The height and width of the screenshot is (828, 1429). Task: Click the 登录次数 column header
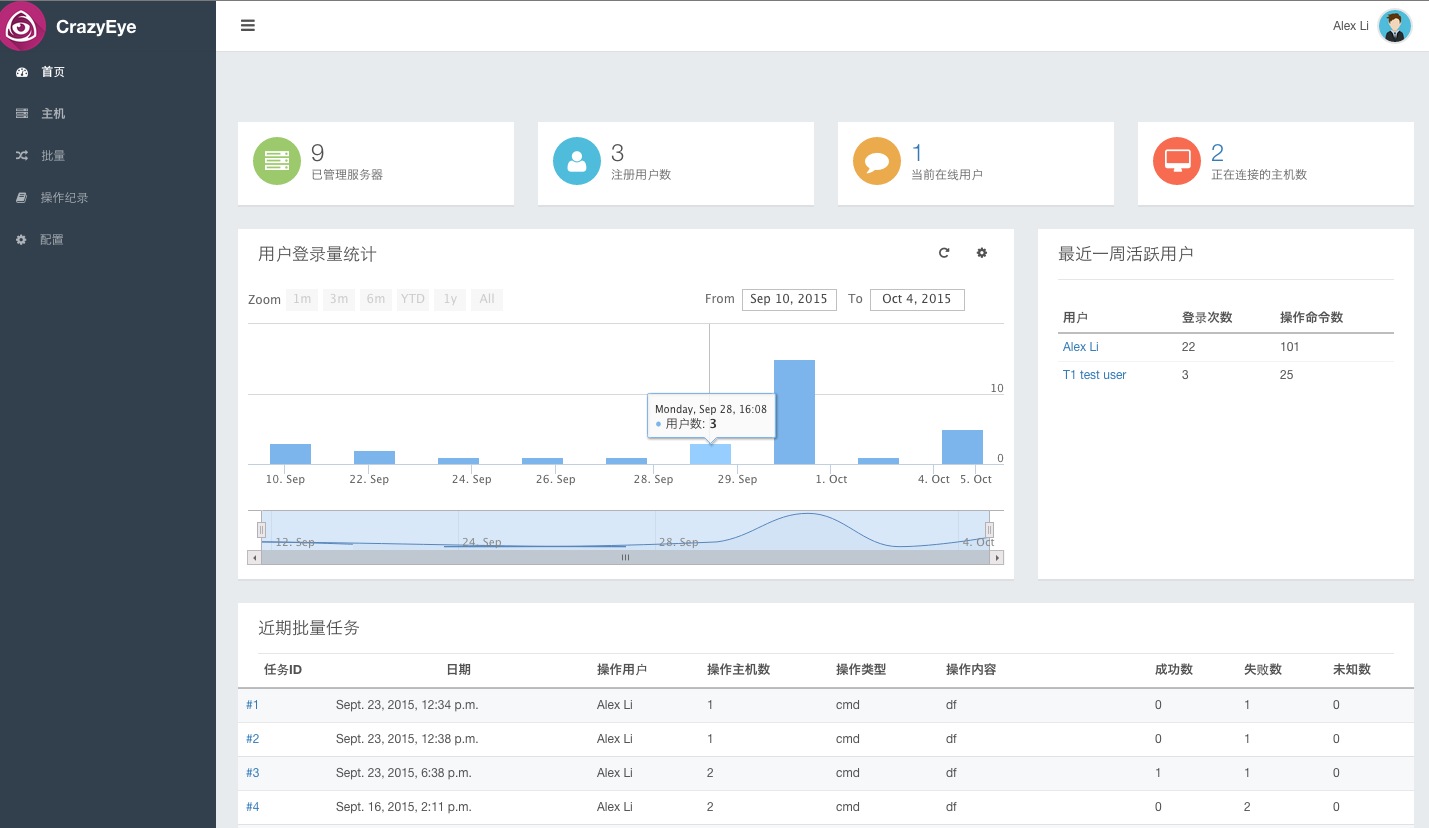1207,318
